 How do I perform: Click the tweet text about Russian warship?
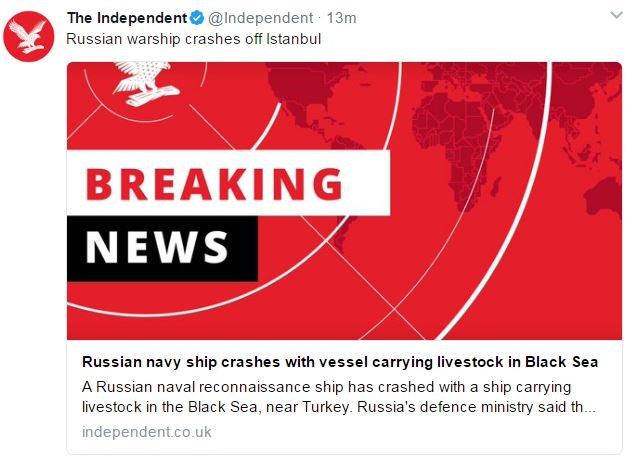coord(178,39)
